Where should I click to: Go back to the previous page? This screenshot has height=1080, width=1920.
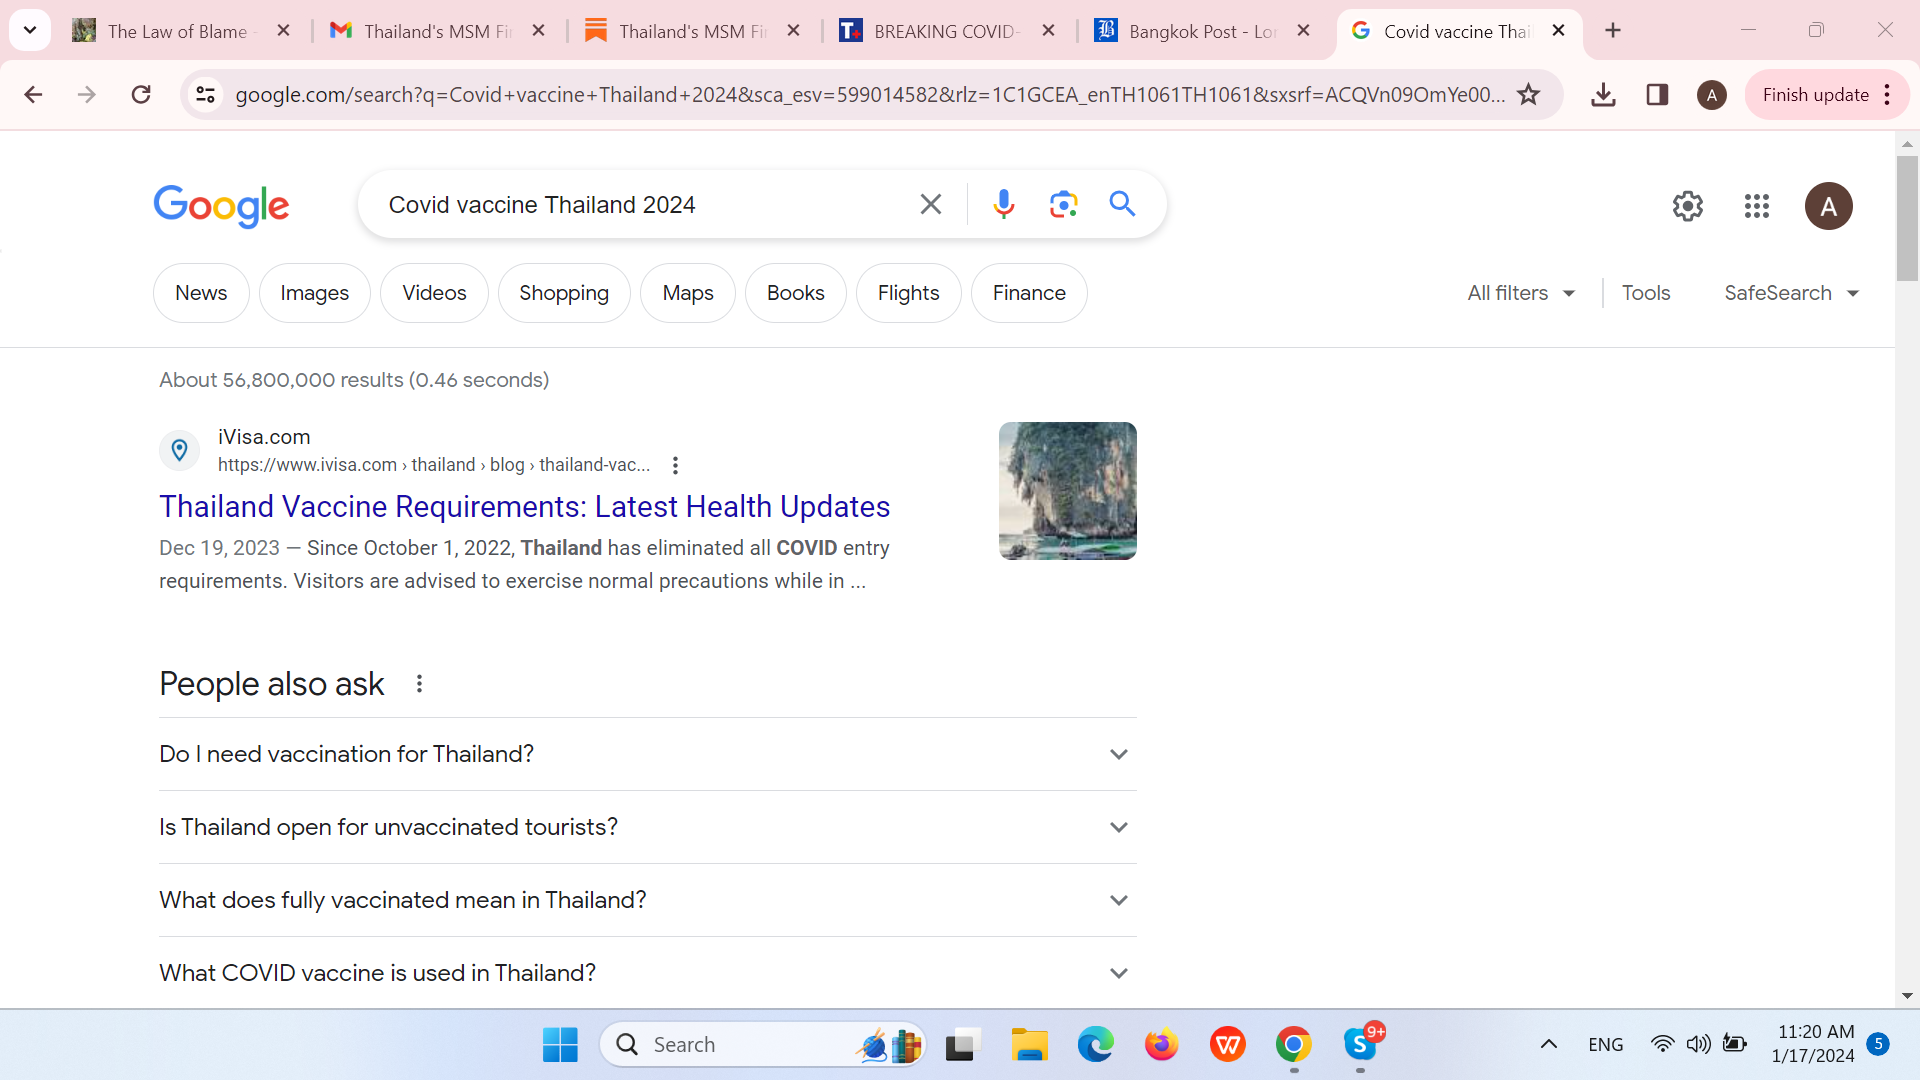pos(33,95)
